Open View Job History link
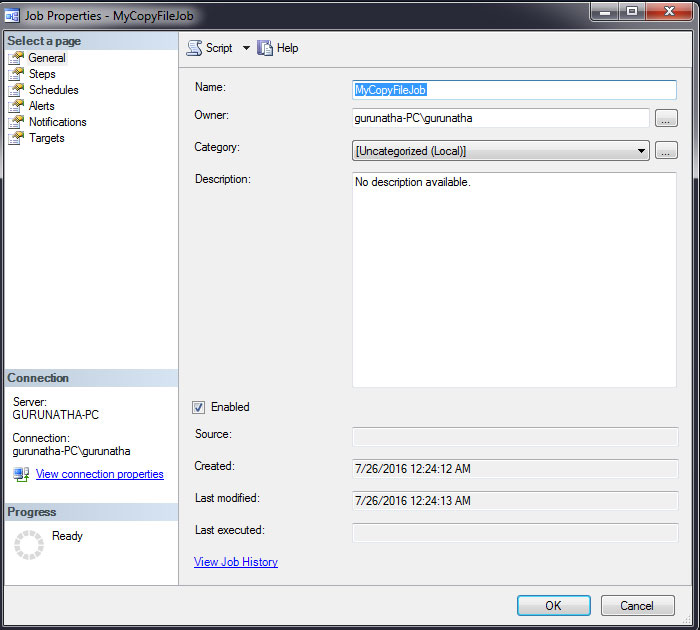Image resolution: width=700 pixels, height=630 pixels. point(236,562)
